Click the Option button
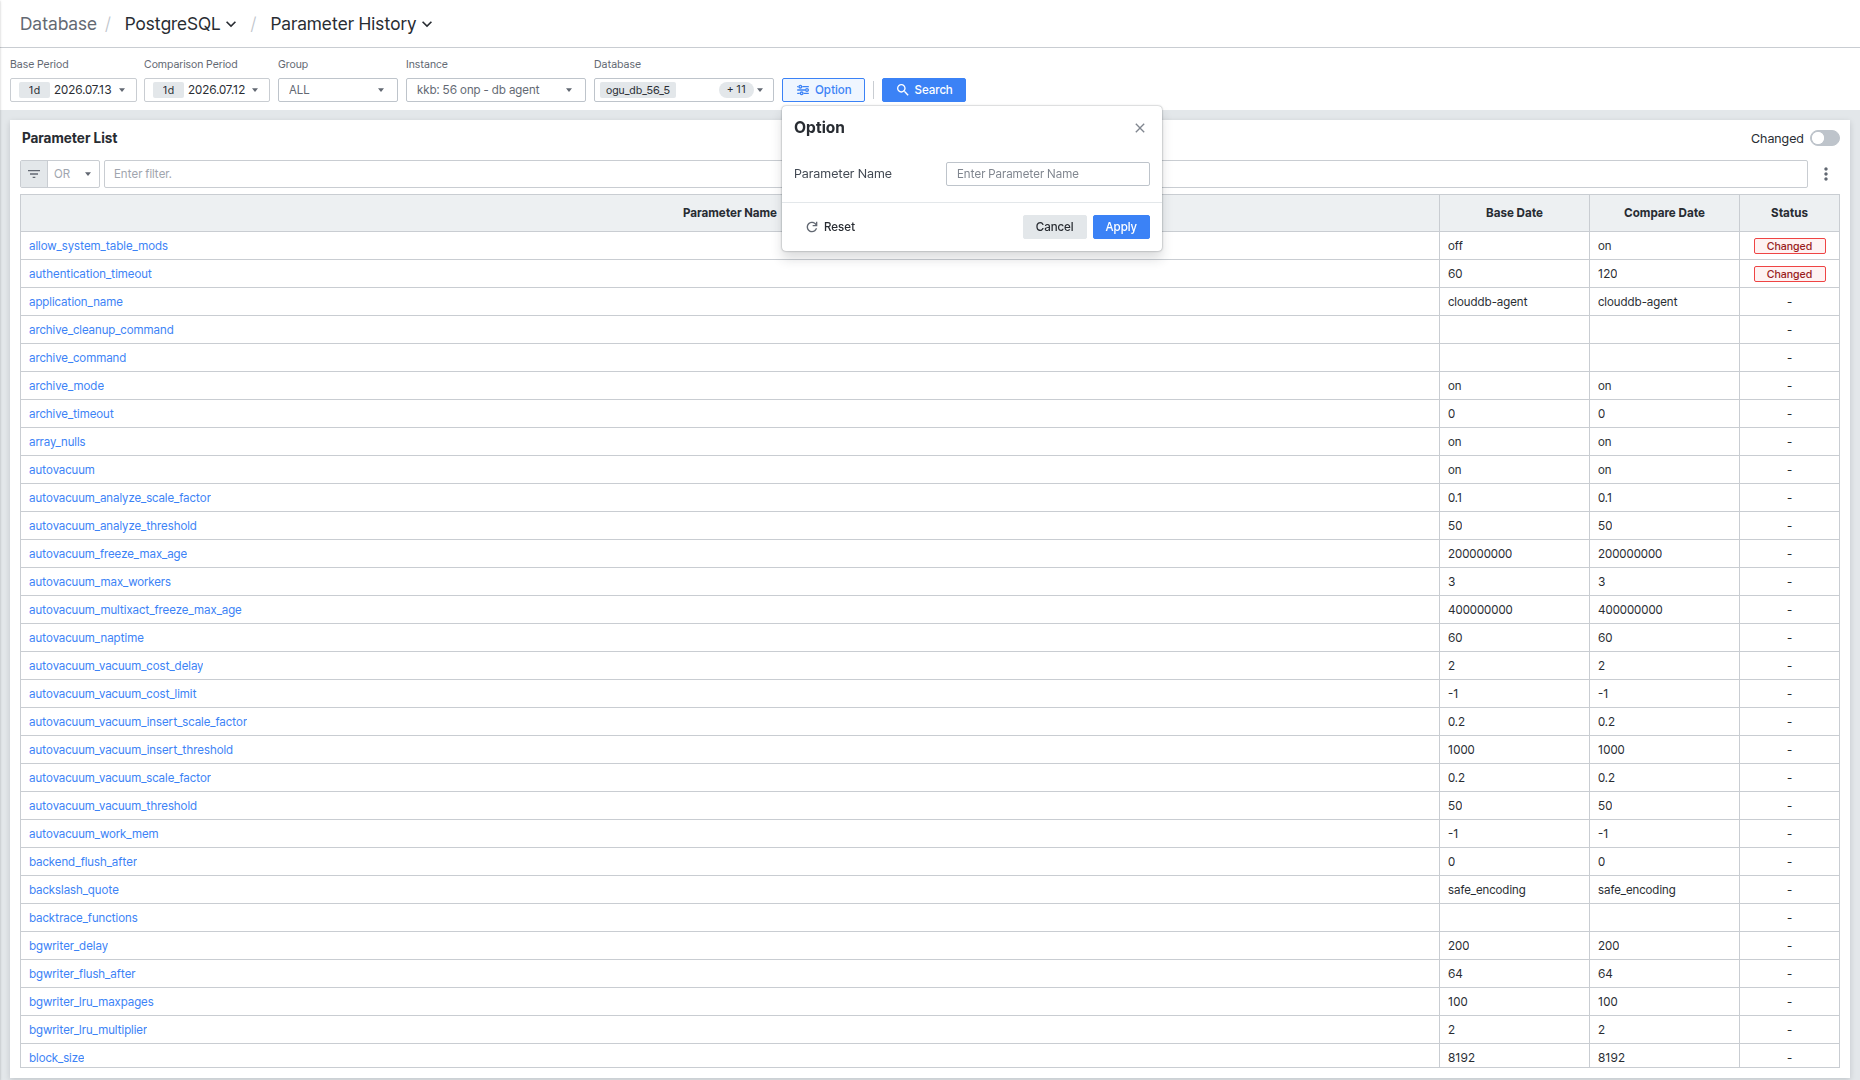This screenshot has height=1080, width=1860. coord(823,90)
